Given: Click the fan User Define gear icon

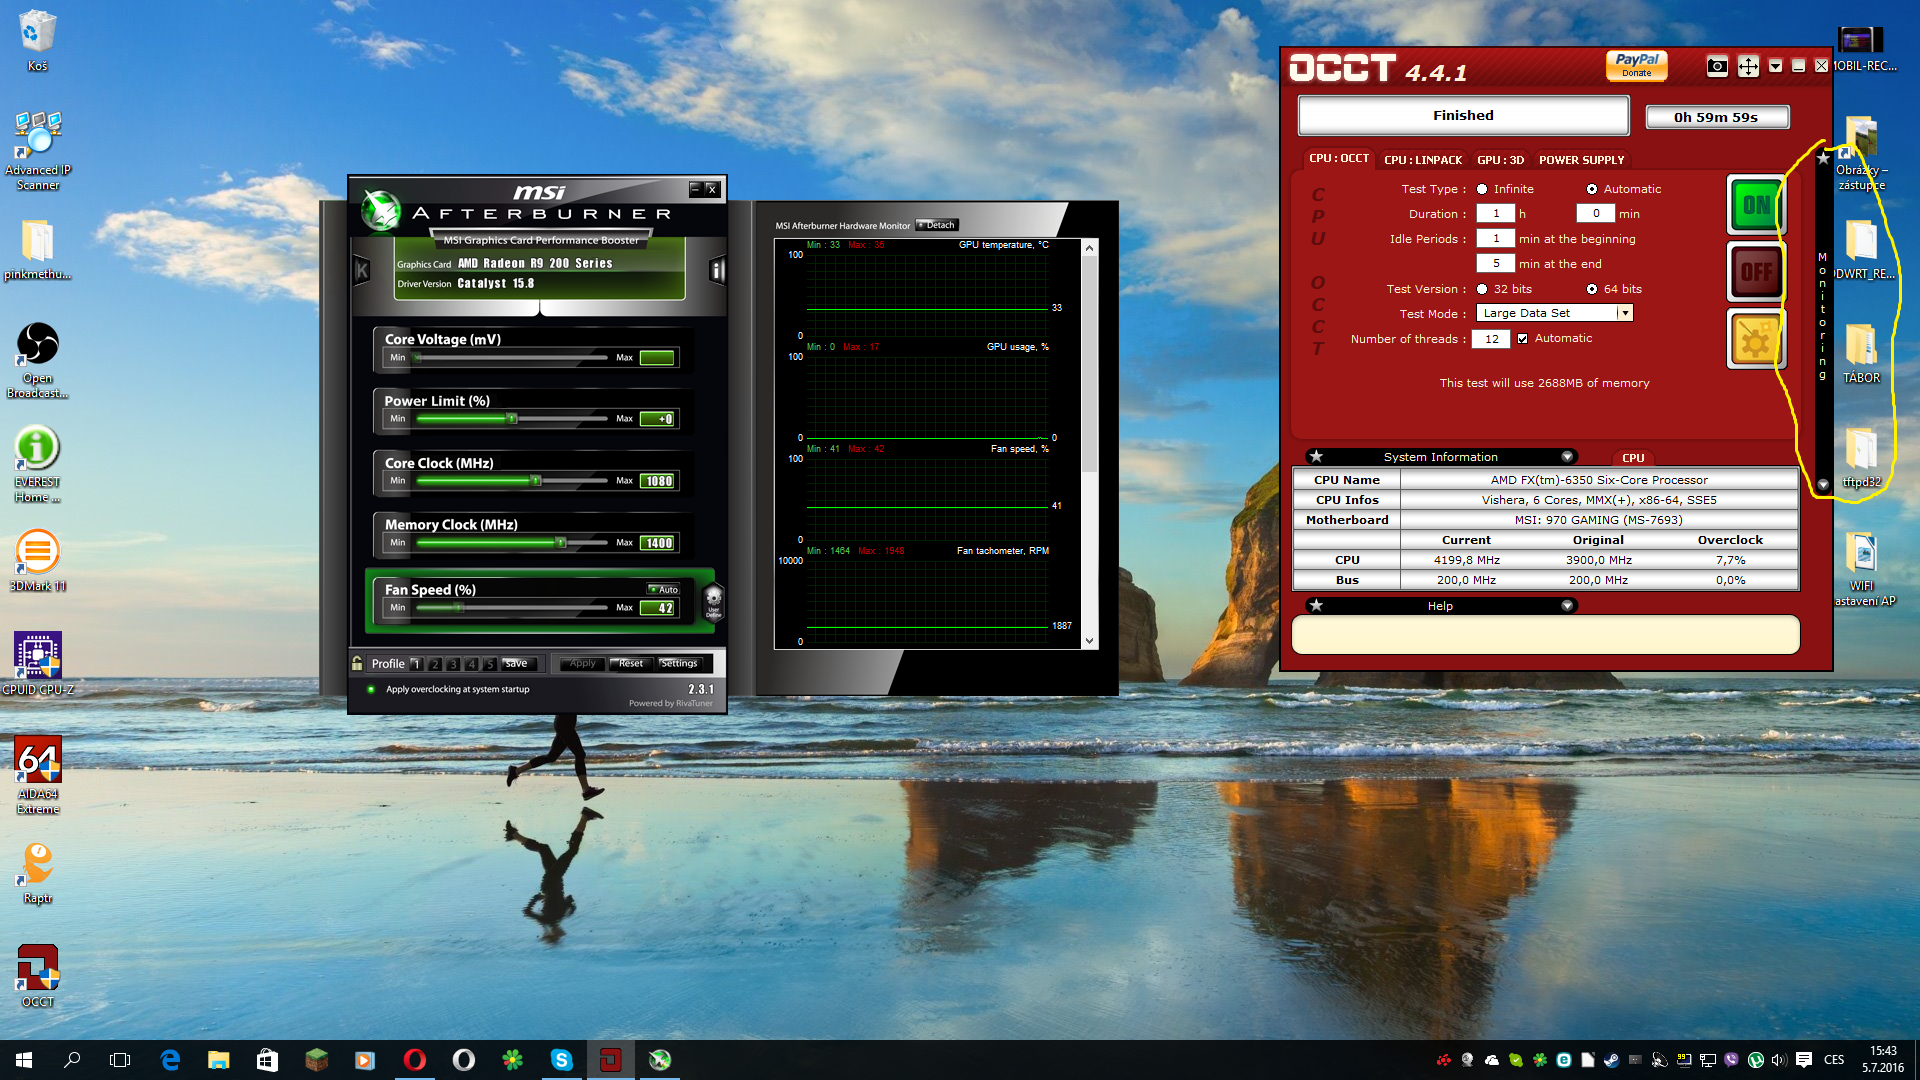Looking at the screenshot, I should [713, 600].
